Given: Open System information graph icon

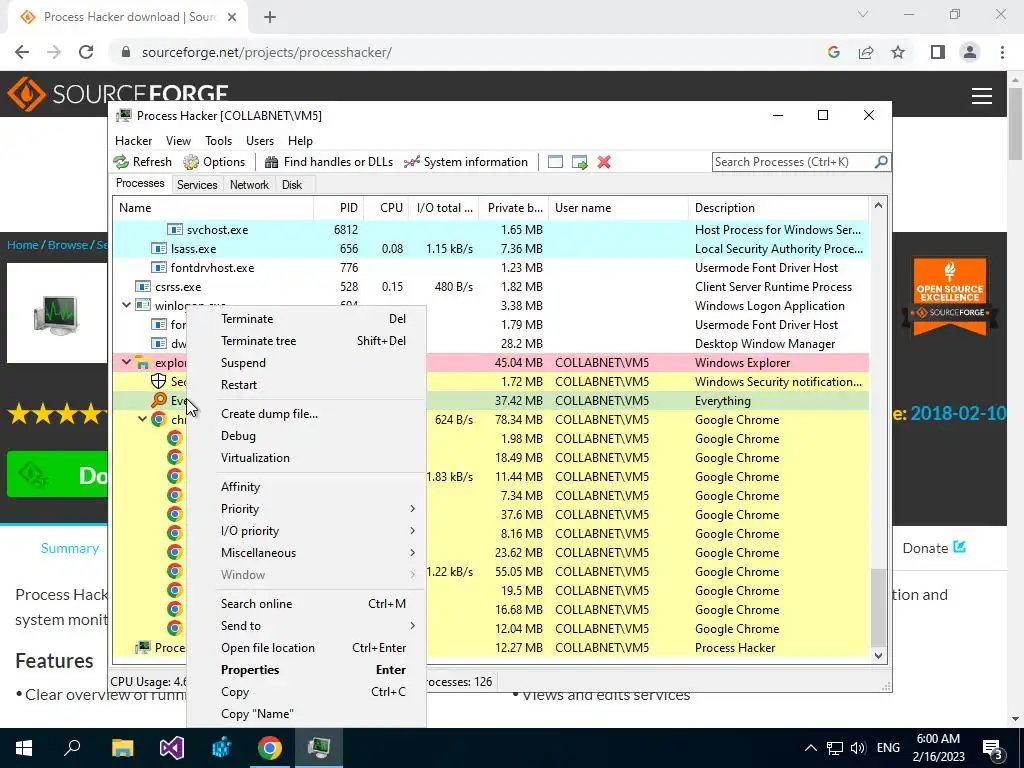Looking at the screenshot, I should tap(411, 162).
